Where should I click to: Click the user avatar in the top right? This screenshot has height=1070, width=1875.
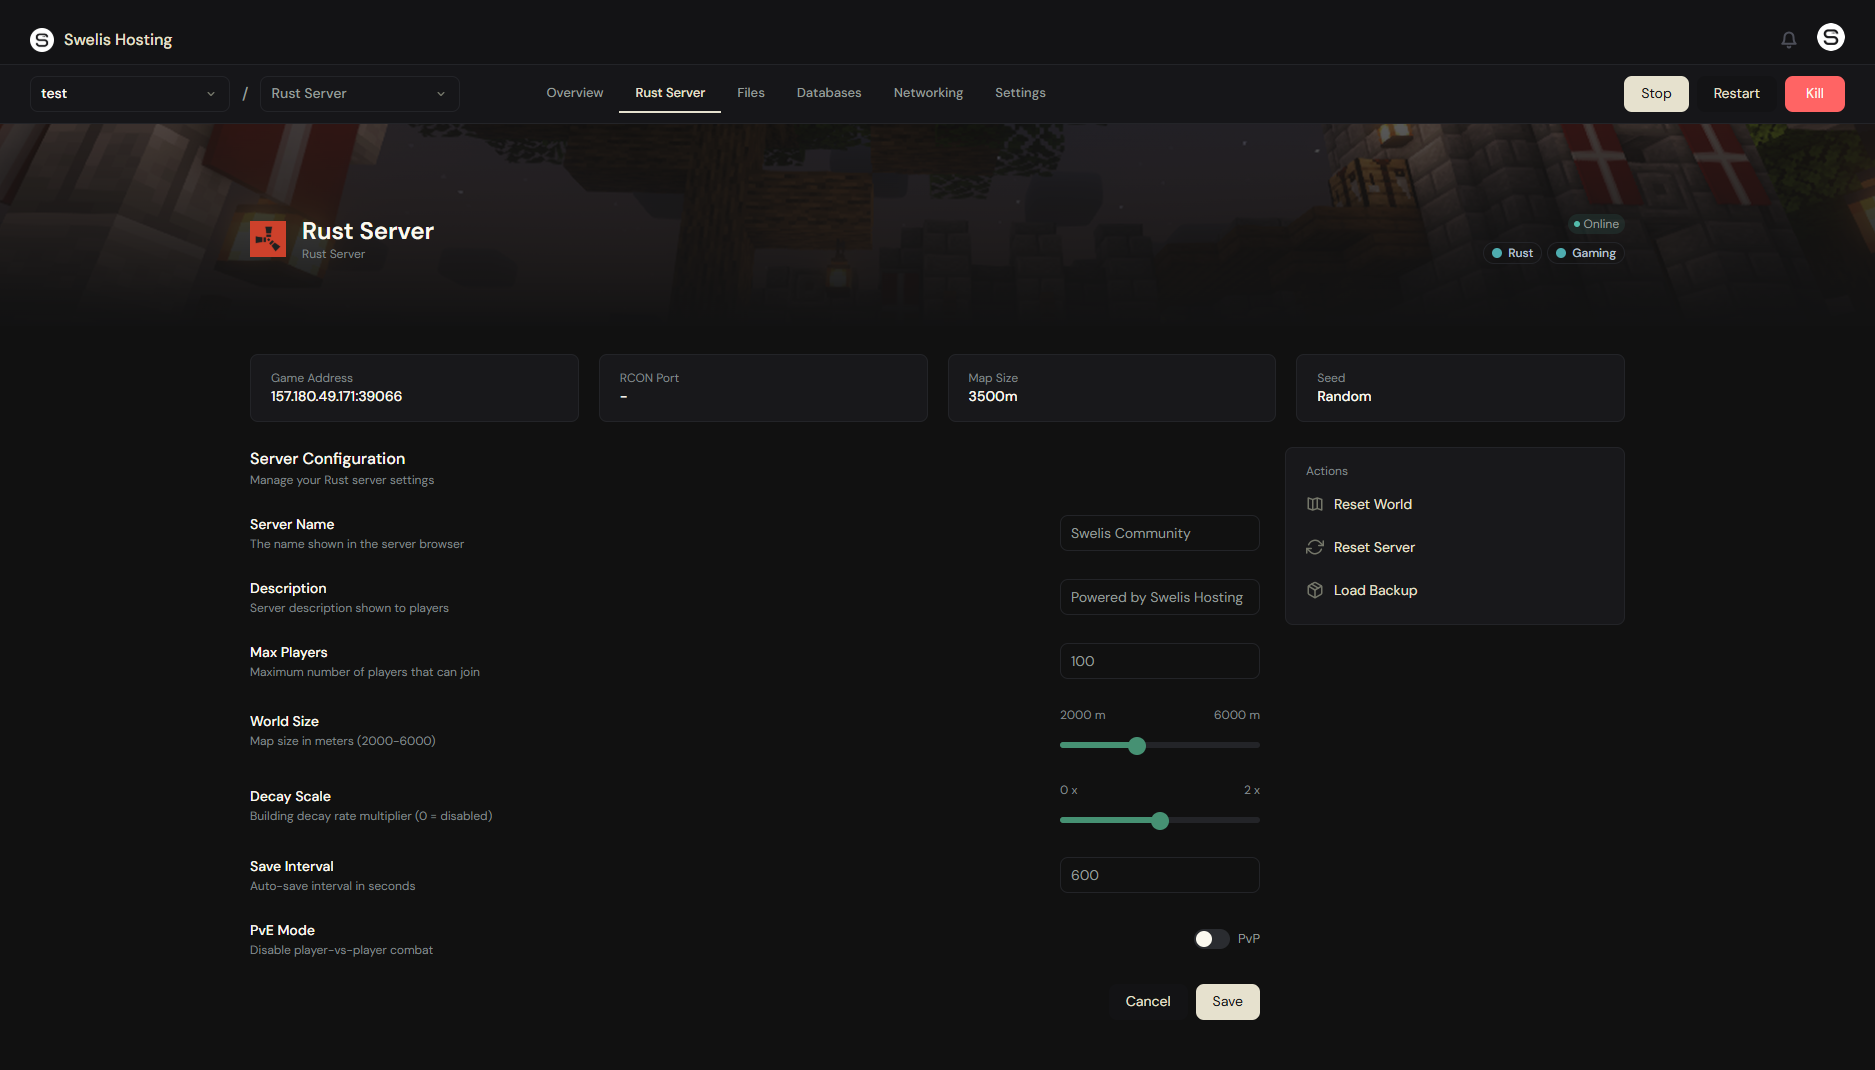(1831, 36)
